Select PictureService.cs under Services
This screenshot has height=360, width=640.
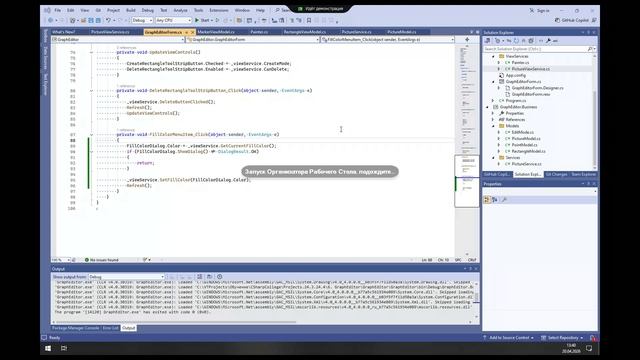[526, 164]
